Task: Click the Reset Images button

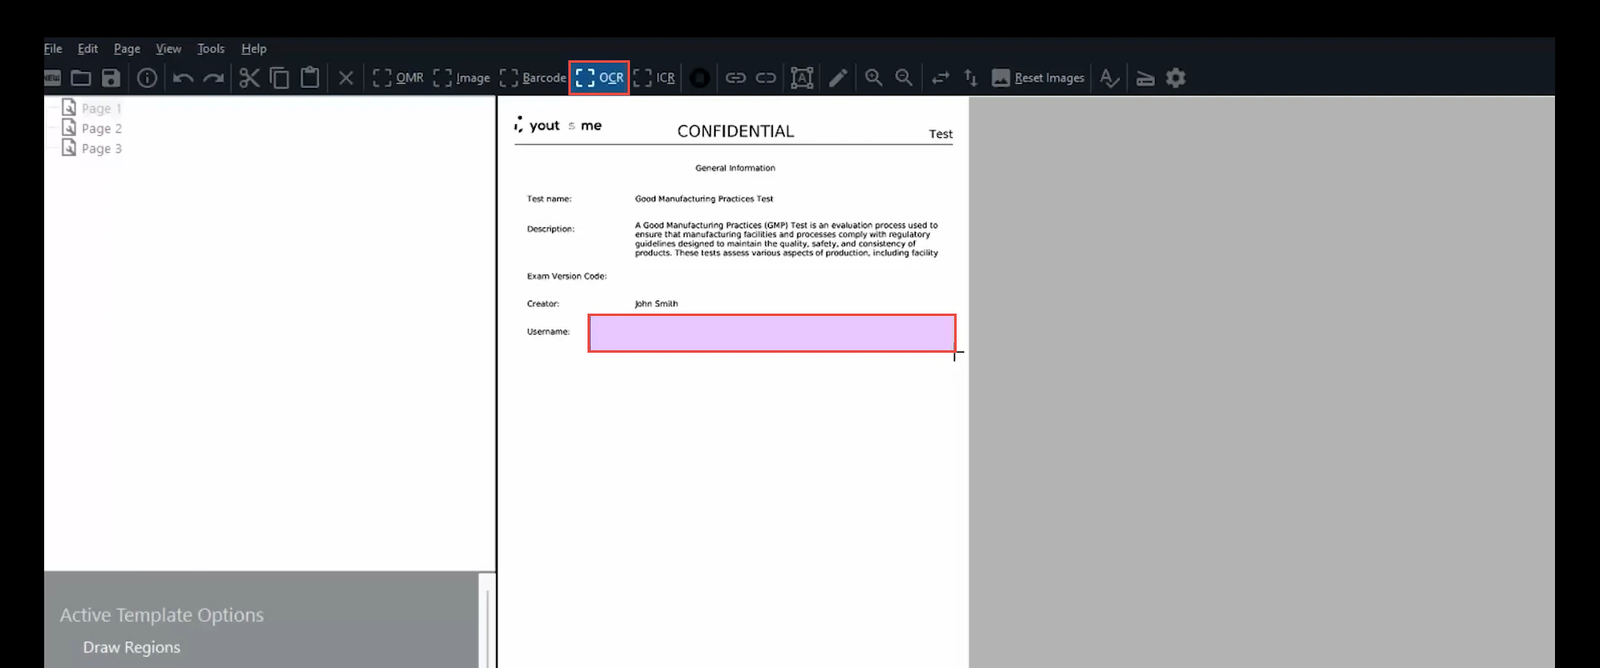Action: pos(1038,78)
